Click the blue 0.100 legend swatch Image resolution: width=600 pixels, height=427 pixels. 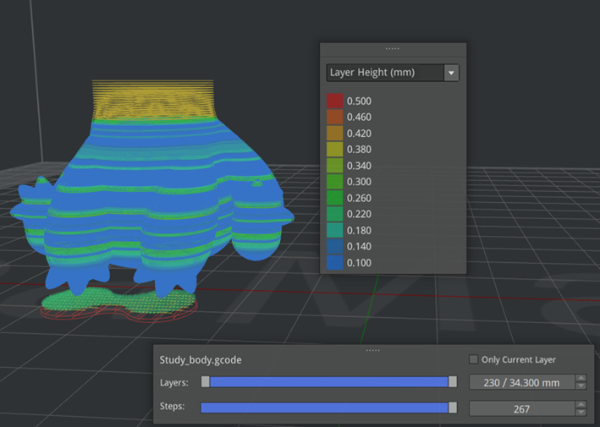click(335, 260)
